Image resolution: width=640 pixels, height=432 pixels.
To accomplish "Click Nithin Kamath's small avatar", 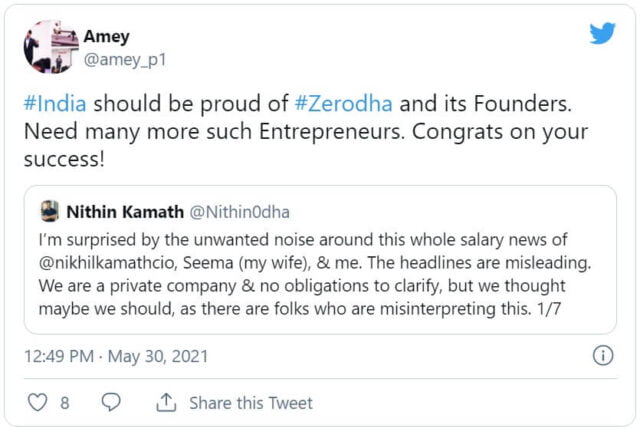I will pos(49,211).
